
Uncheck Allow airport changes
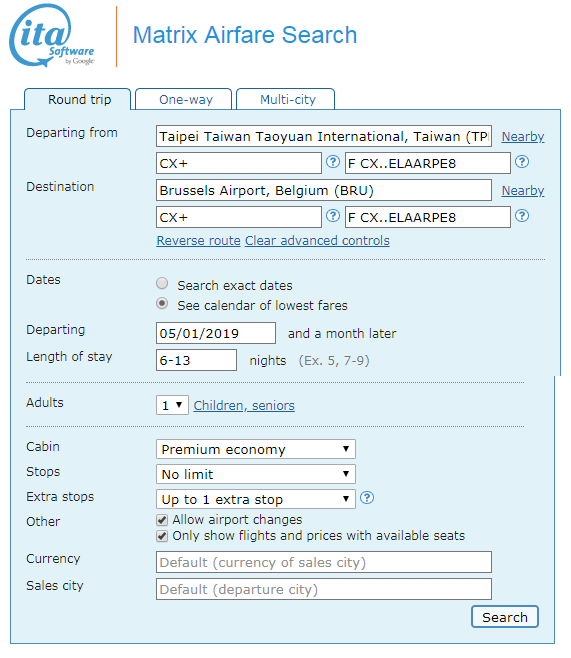162,520
